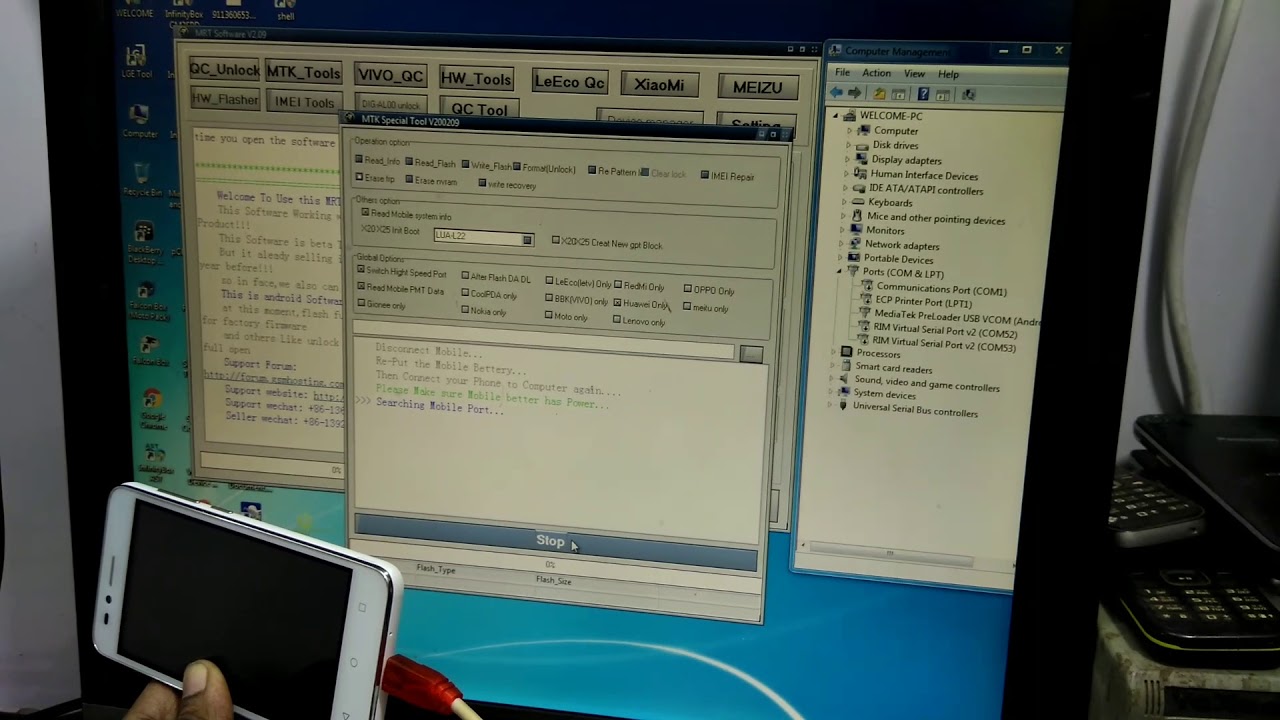The height and width of the screenshot is (720, 1280).
Task: Expand Keyboards node
Action: click(846, 201)
